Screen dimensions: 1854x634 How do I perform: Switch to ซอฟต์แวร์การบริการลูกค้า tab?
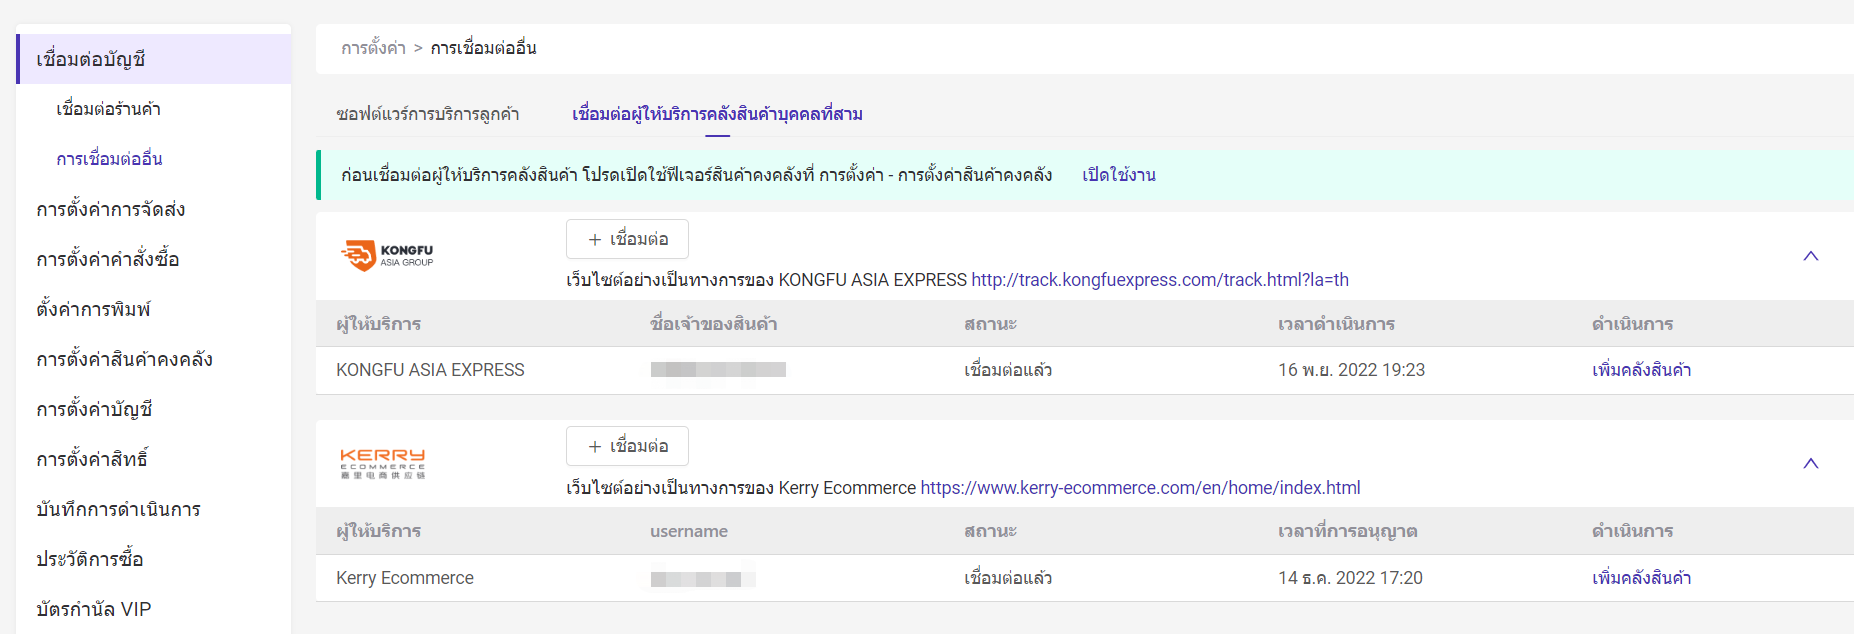tap(428, 114)
